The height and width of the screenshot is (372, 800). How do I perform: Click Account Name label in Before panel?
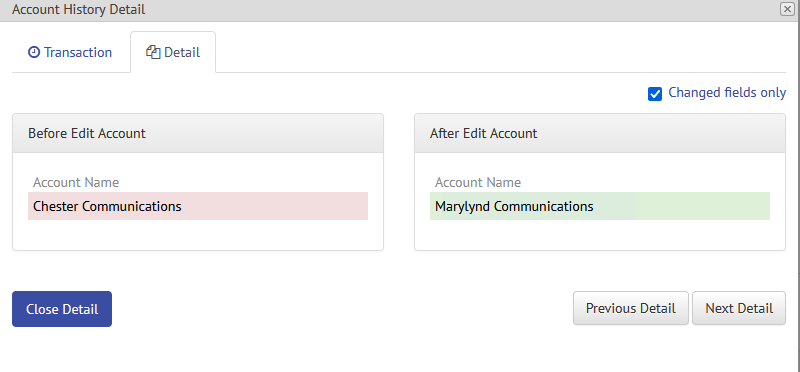coord(76,183)
